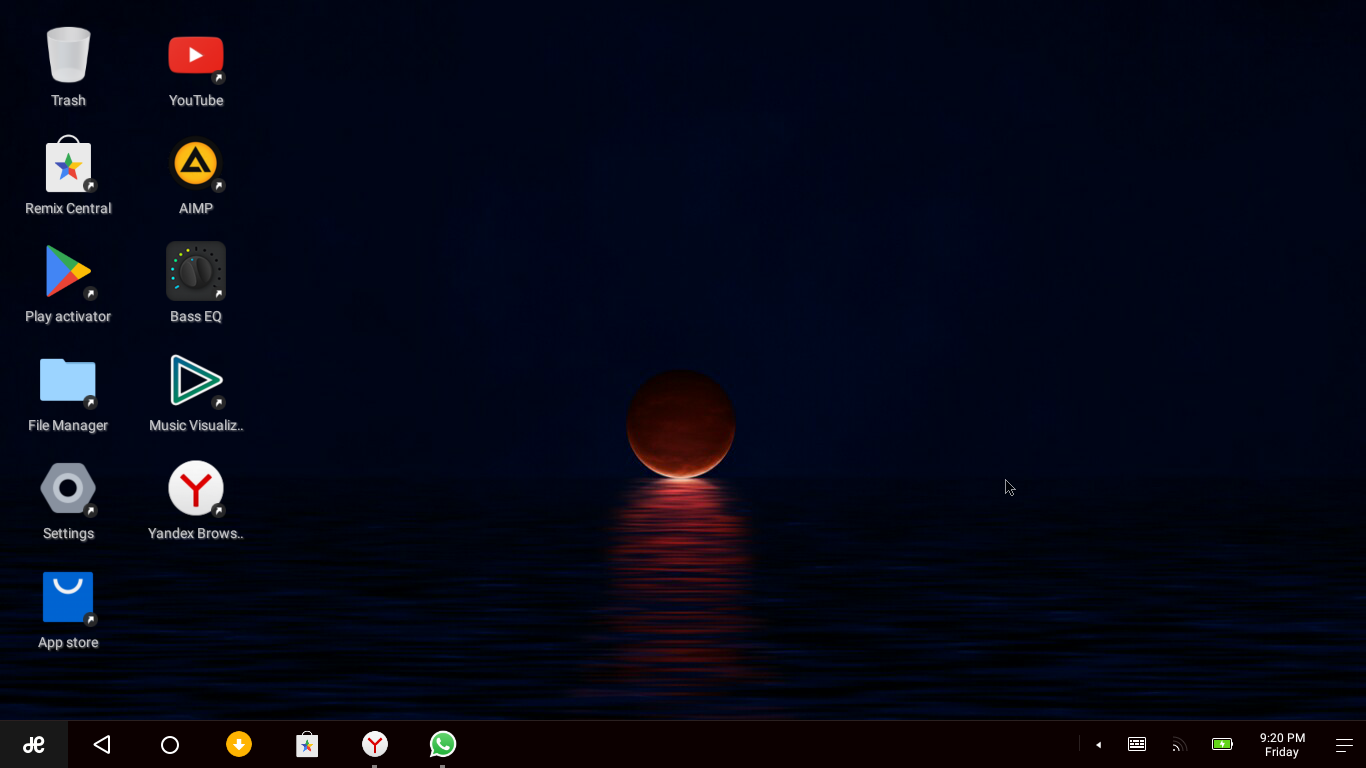Open Play activator shortcut

tap(68, 272)
